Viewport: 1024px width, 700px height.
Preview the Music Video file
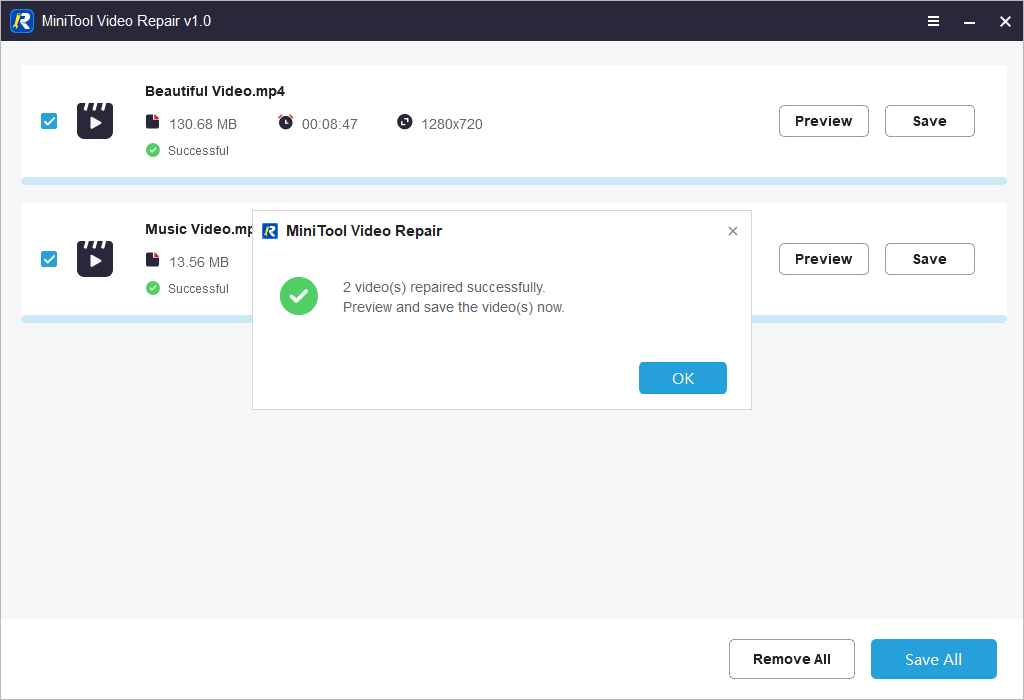pos(824,259)
